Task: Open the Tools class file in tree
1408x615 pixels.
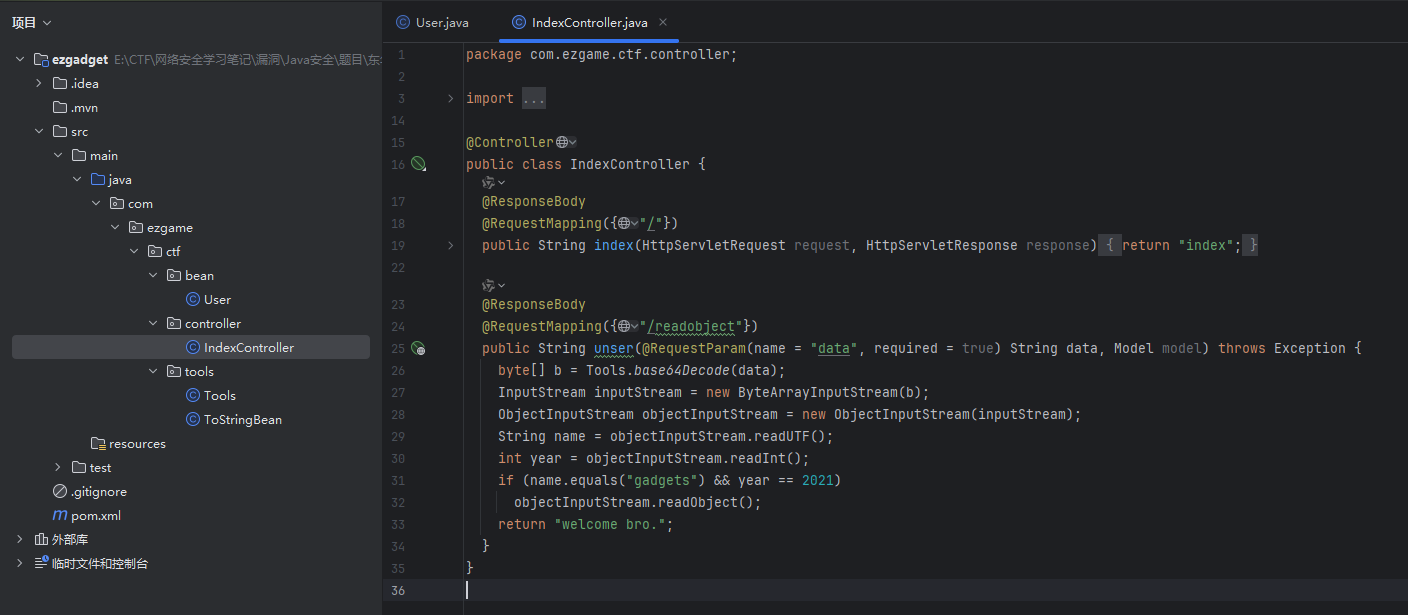Action: [219, 395]
